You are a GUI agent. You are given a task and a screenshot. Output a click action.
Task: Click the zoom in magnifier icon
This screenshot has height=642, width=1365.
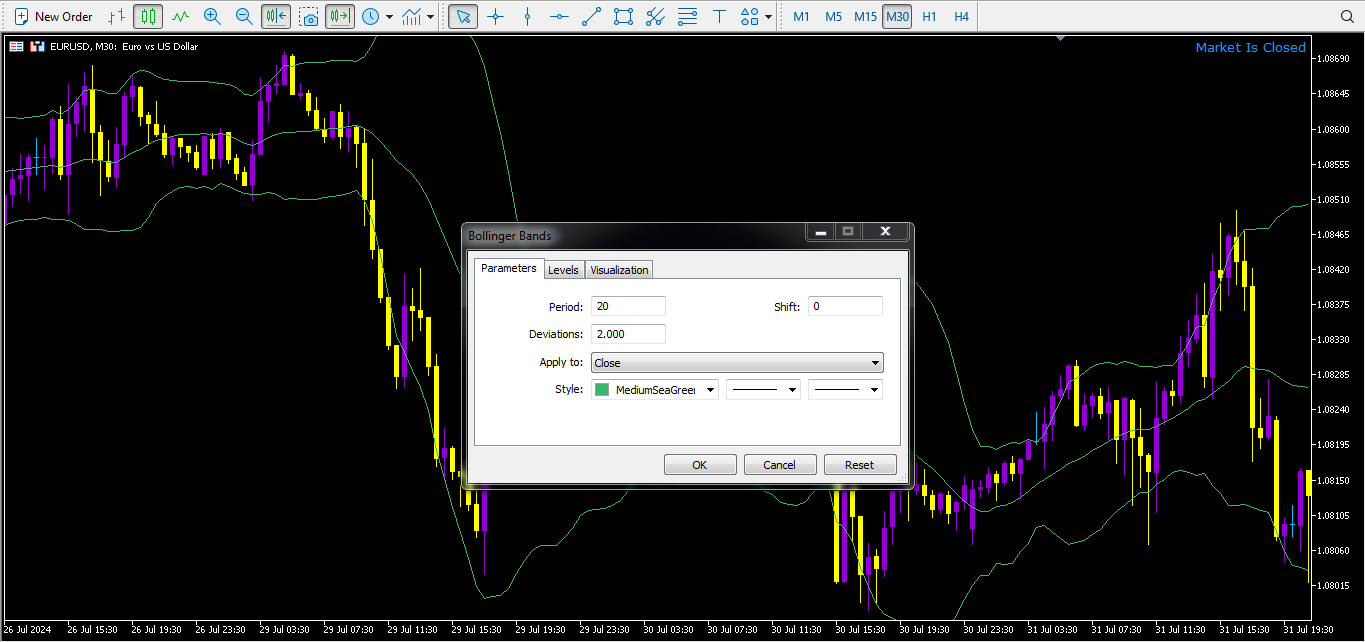212,16
